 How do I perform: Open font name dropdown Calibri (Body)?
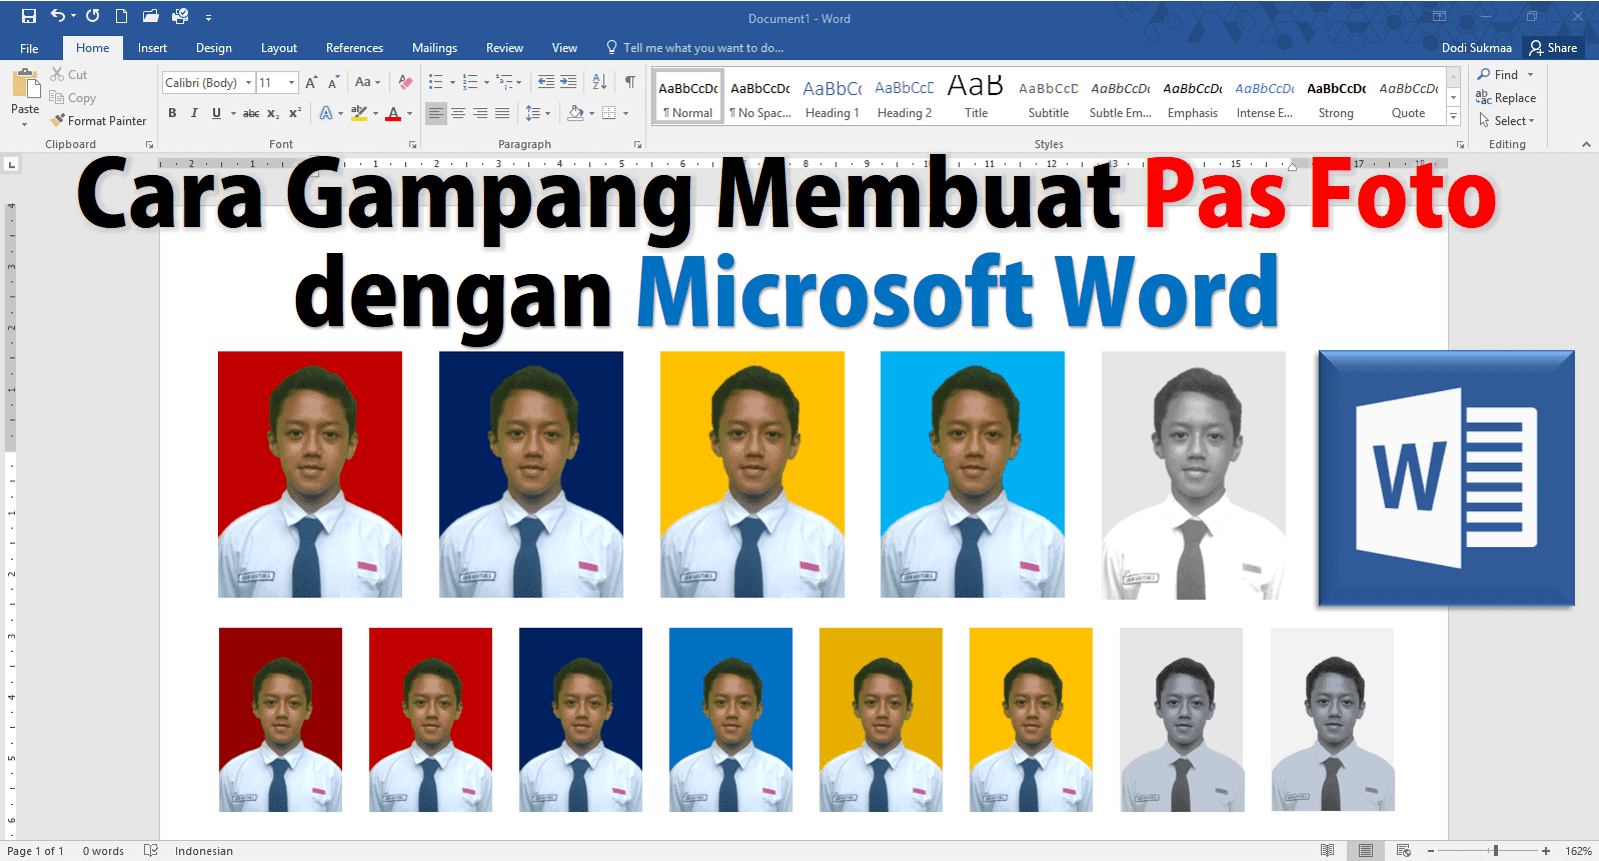coord(249,82)
